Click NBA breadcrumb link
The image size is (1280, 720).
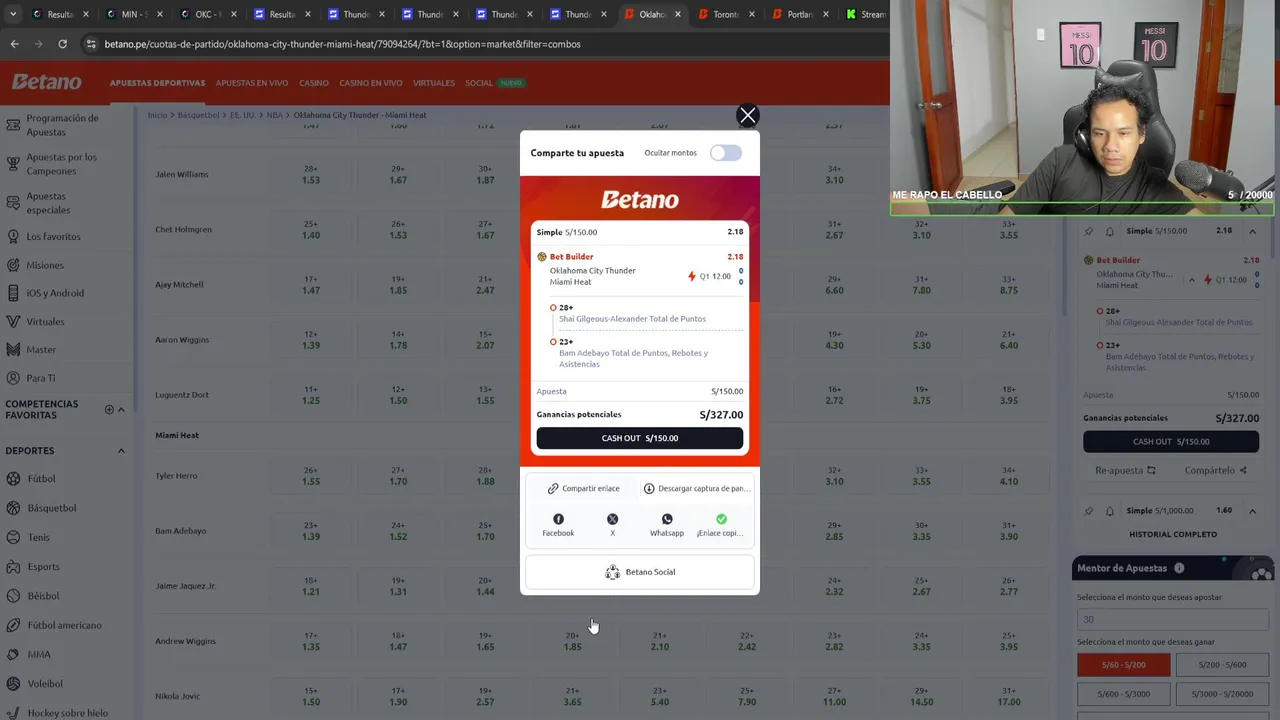tap(274, 115)
